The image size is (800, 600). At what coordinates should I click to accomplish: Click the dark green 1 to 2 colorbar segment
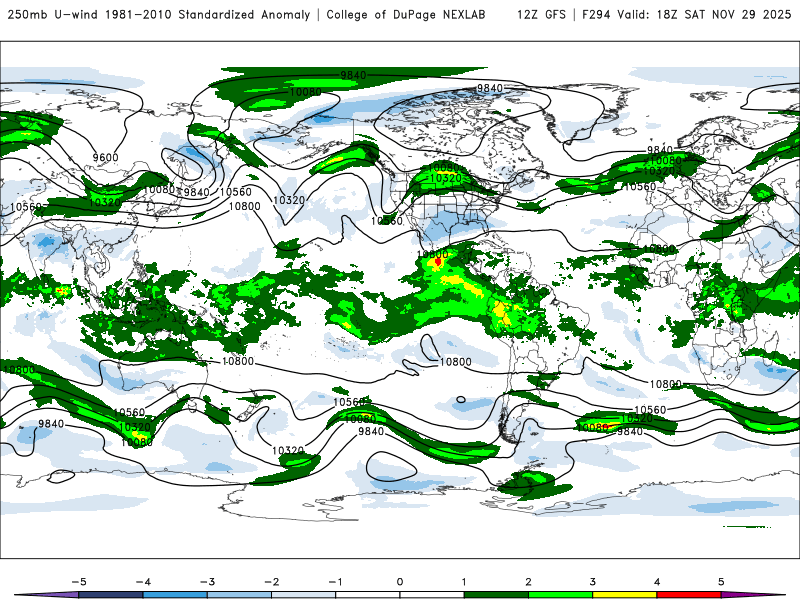[496, 595]
